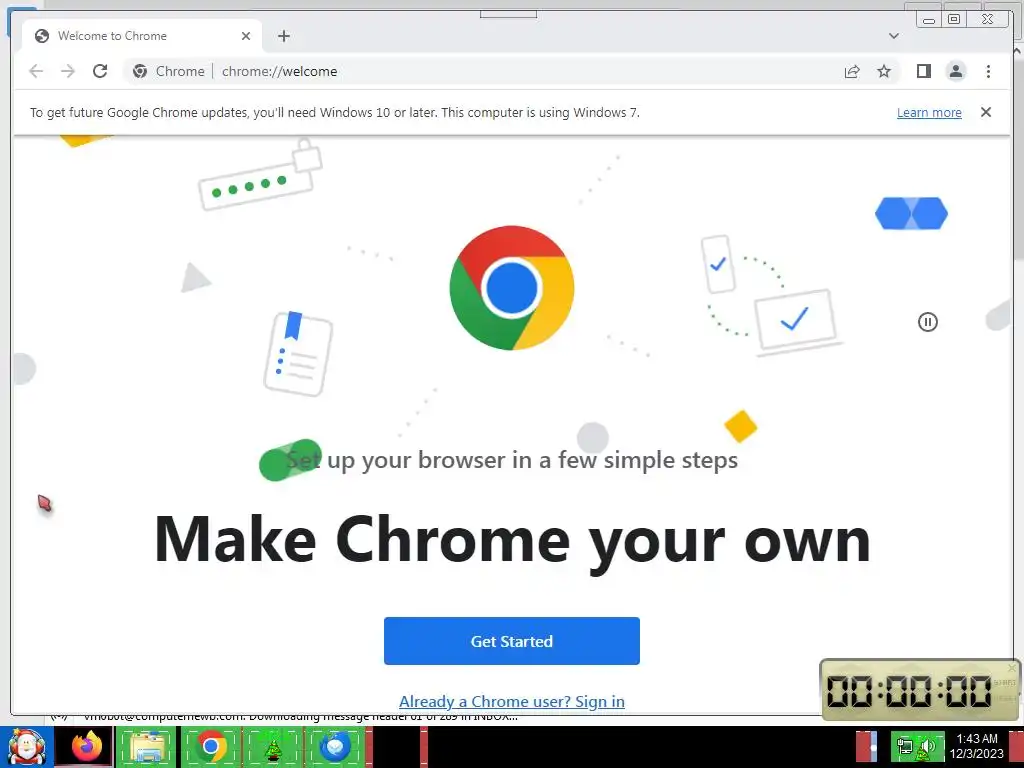This screenshot has width=1024, height=768.
Task: Open the side panel icon
Action: 923,71
